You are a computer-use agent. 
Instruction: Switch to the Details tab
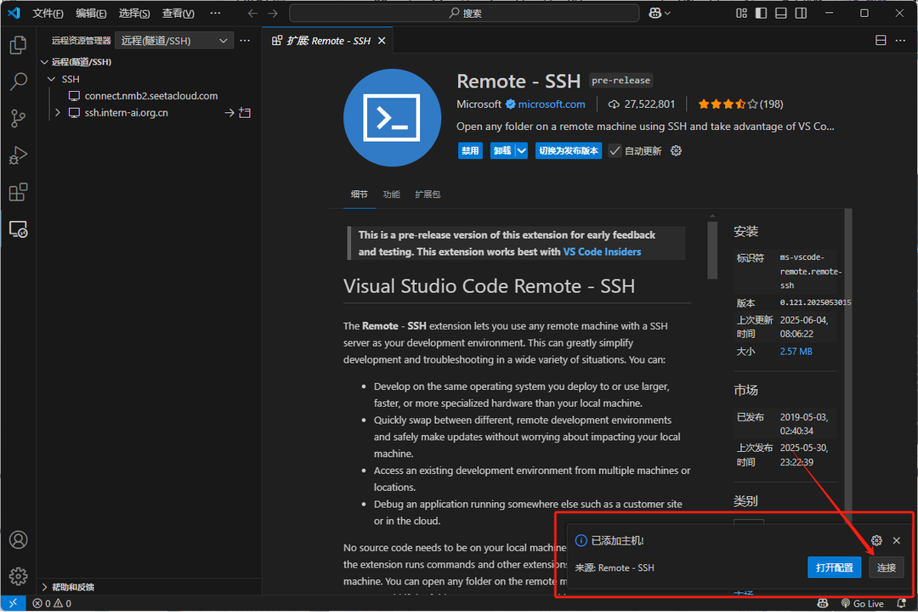coord(359,194)
